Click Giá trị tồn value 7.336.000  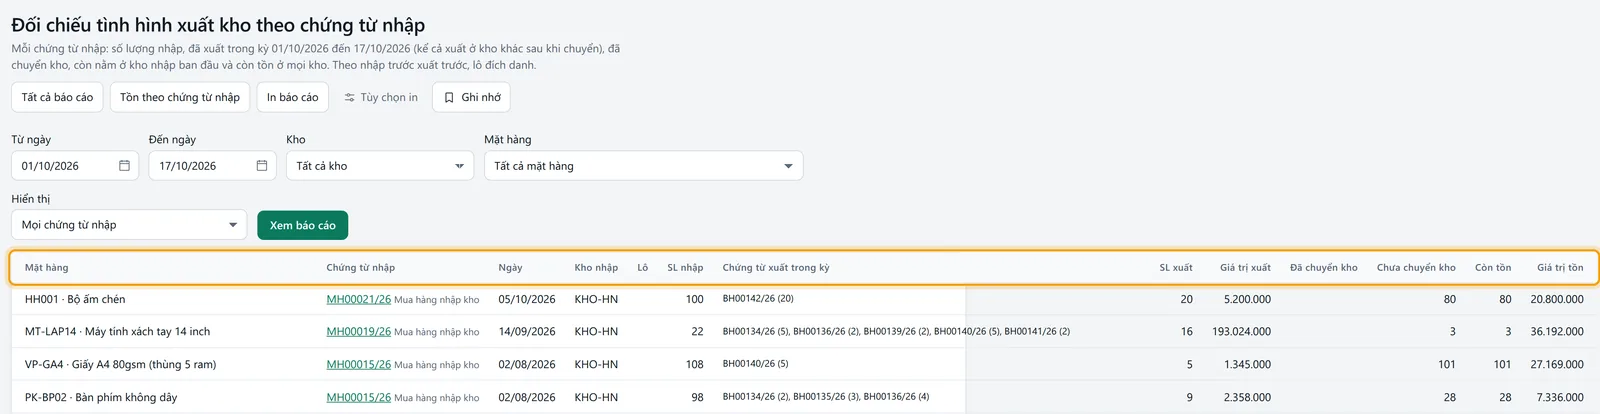[1560, 397]
